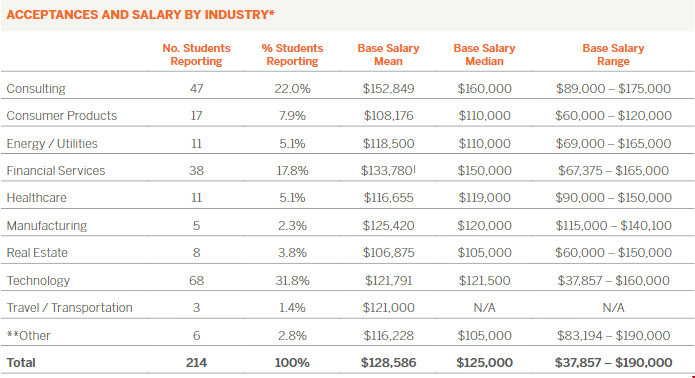Click the Base Salary Median header
The width and height of the screenshot is (695, 378).
pos(484,55)
